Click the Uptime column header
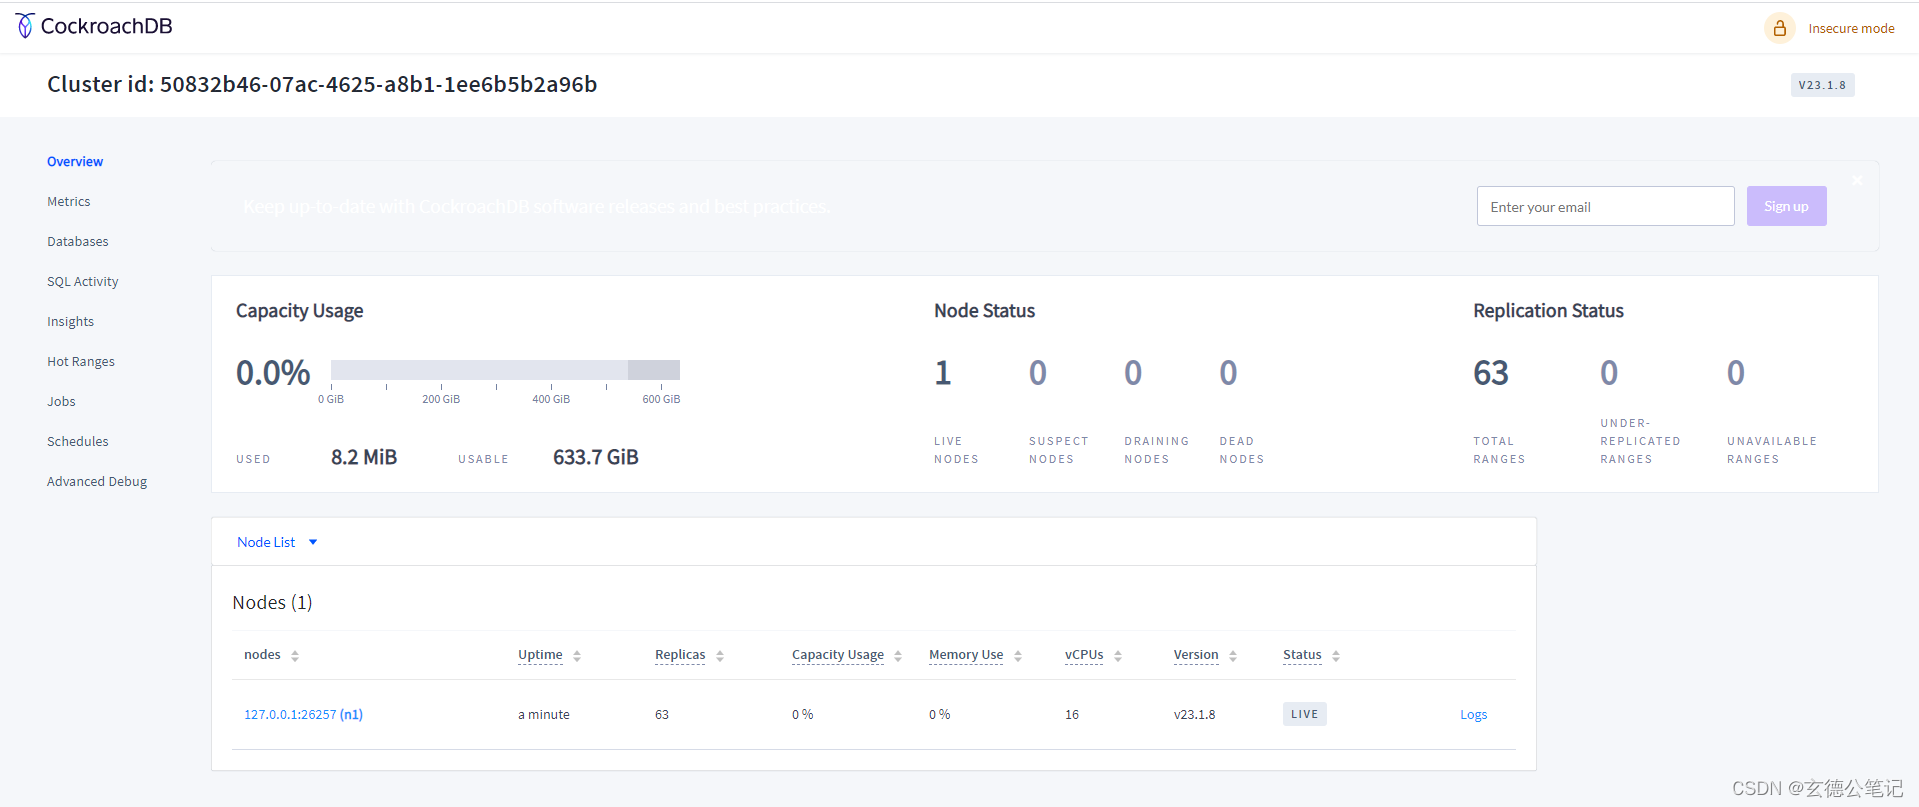The image size is (1919, 807). [540, 655]
